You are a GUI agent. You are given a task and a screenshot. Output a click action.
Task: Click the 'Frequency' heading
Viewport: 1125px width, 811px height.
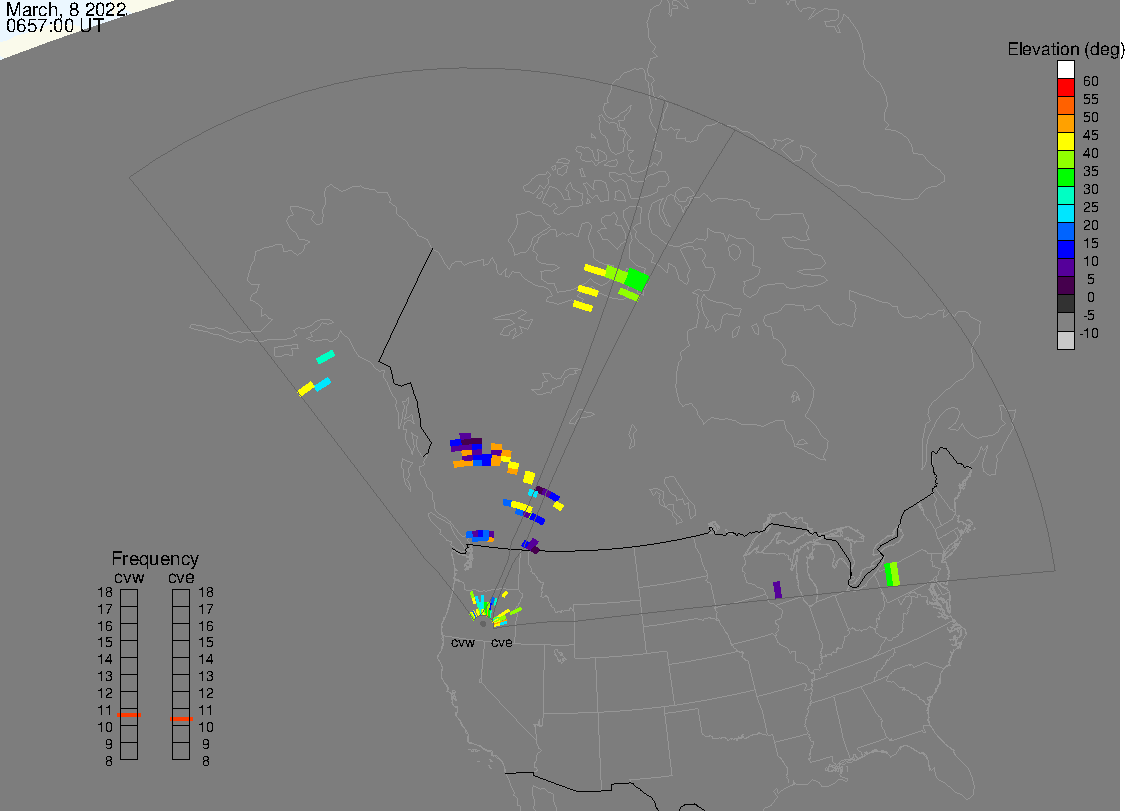[x=155, y=558]
